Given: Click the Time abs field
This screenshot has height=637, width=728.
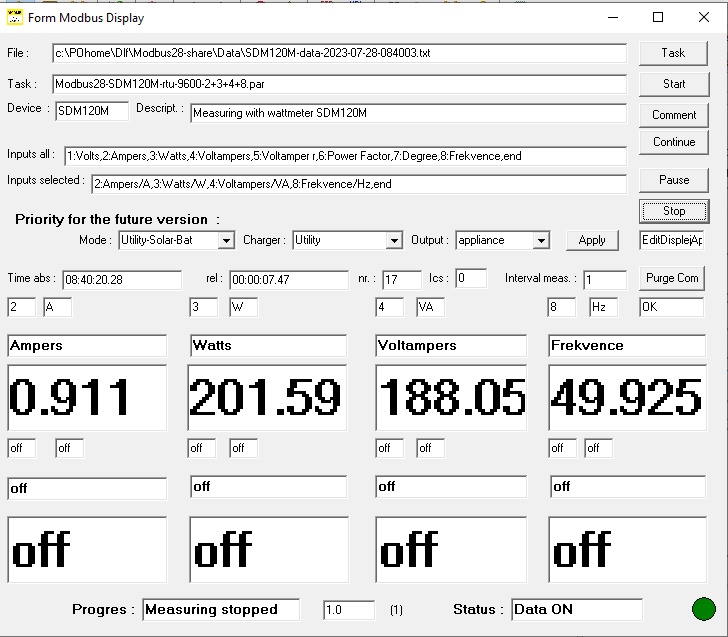Looking at the screenshot, I should click(122, 280).
